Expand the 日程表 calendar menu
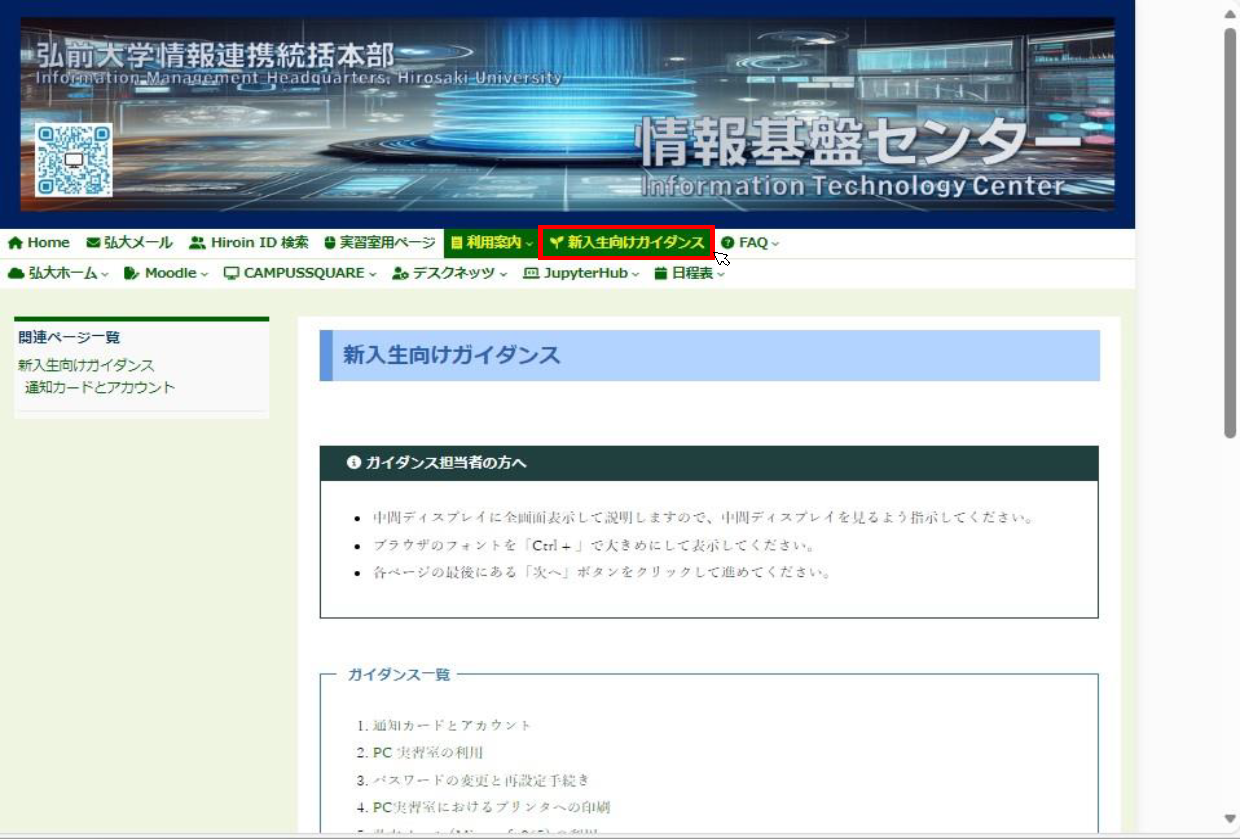Image resolution: width=1240 pixels, height=839 pixels. [x=689, y=273]
